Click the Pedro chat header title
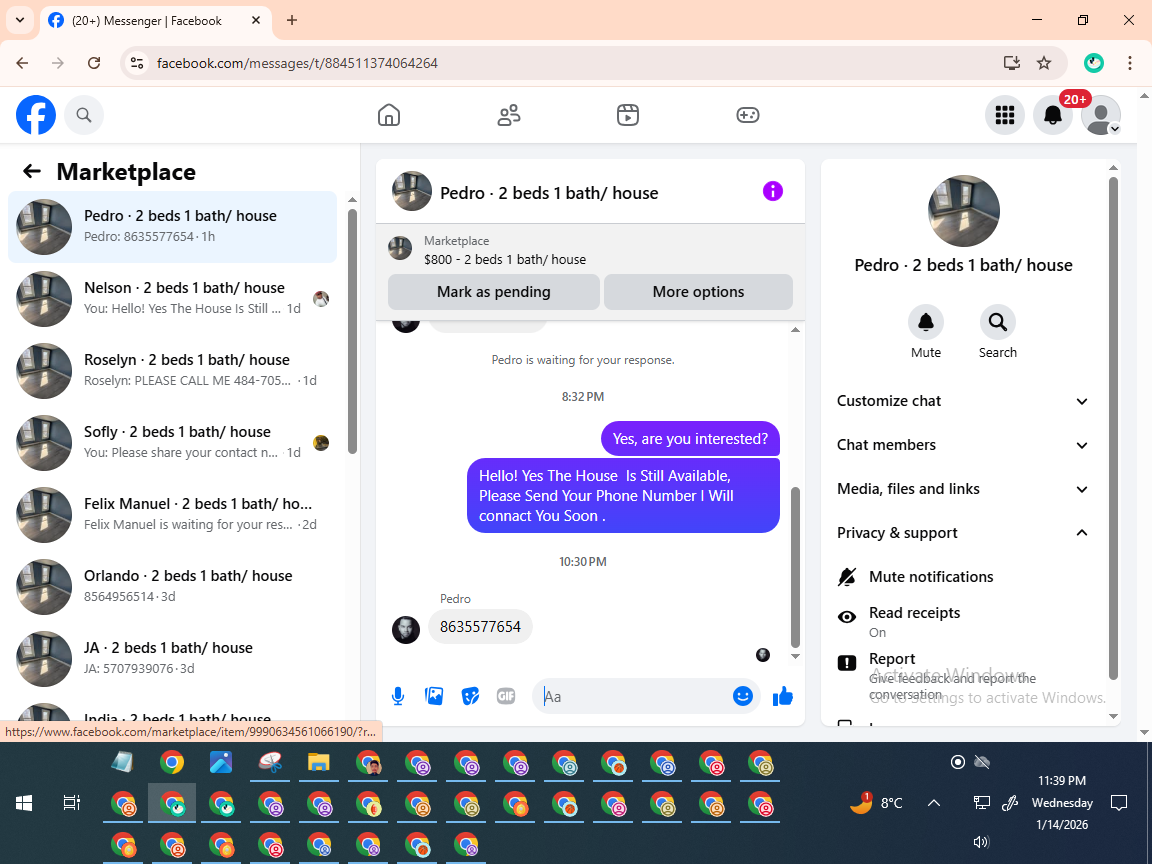Image resolution: width=1152 pixels, height=864 pixels. coord(549,193)
